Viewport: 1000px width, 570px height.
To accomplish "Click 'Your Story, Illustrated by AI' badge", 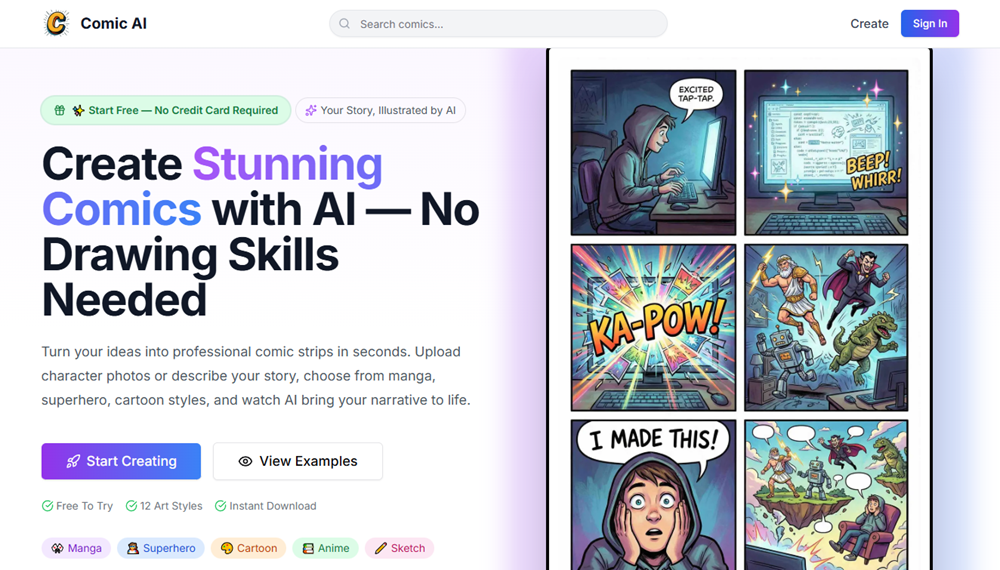I will (x=381, y=110).
